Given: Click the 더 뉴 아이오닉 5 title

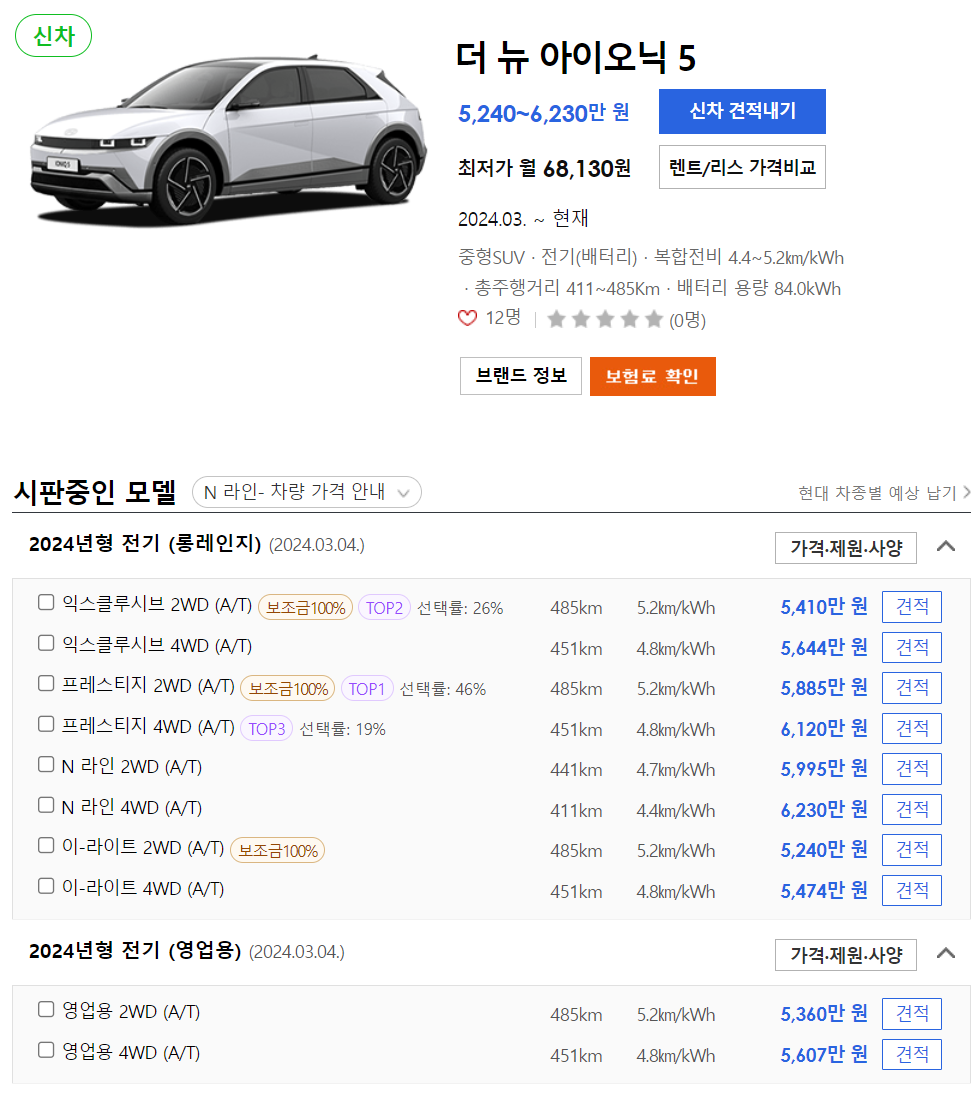Looking at the screenshot, I should tap(575, 57).
